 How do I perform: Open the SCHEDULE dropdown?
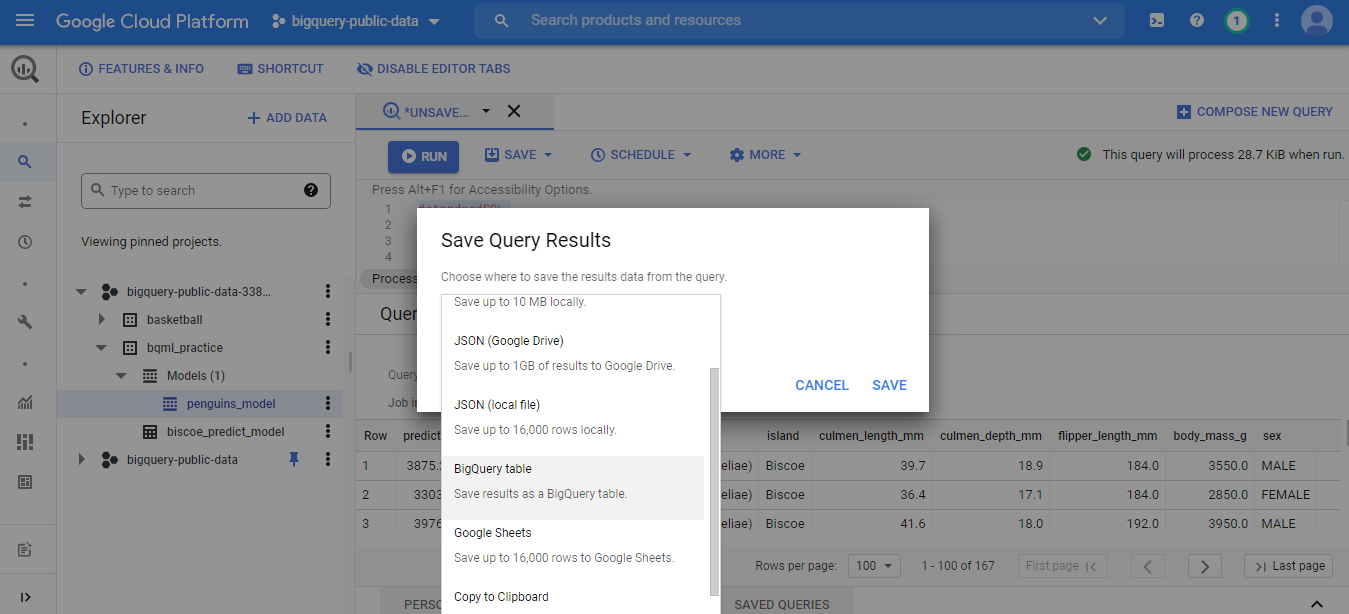coord(641,155)
